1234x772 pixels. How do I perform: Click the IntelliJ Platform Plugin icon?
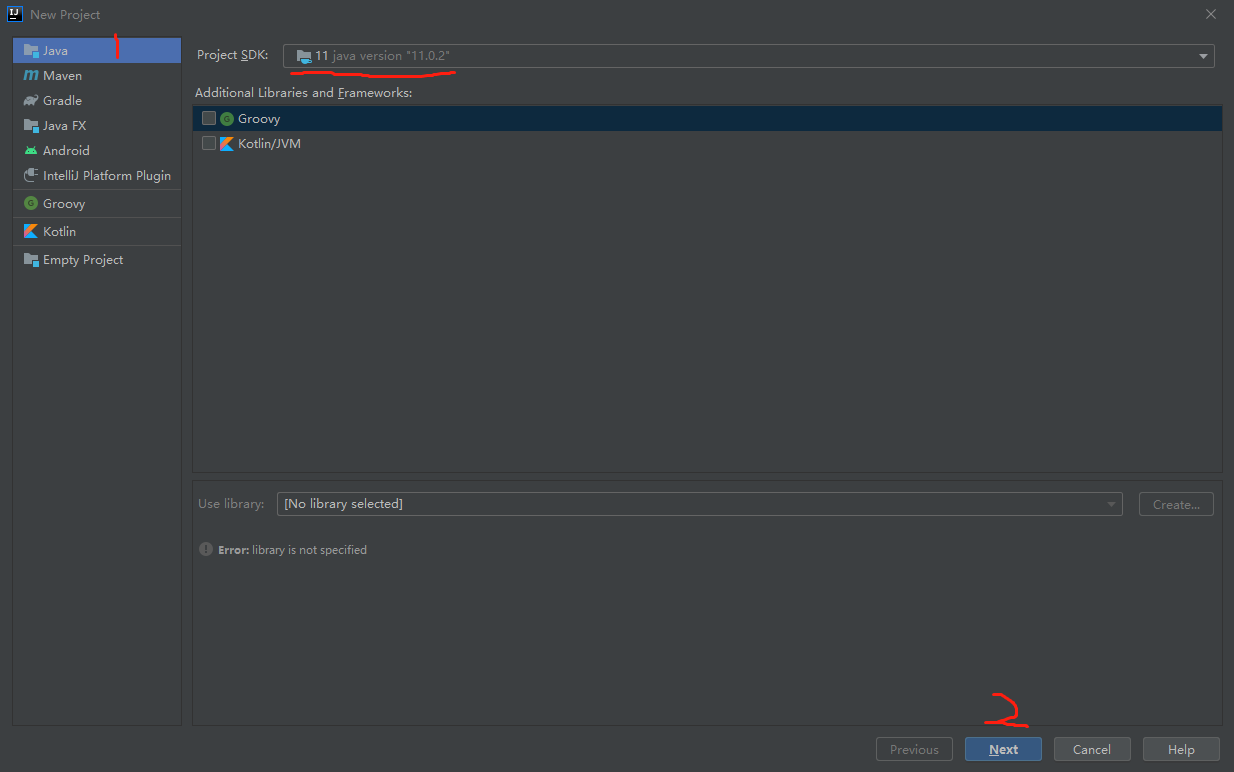[31, 175]
